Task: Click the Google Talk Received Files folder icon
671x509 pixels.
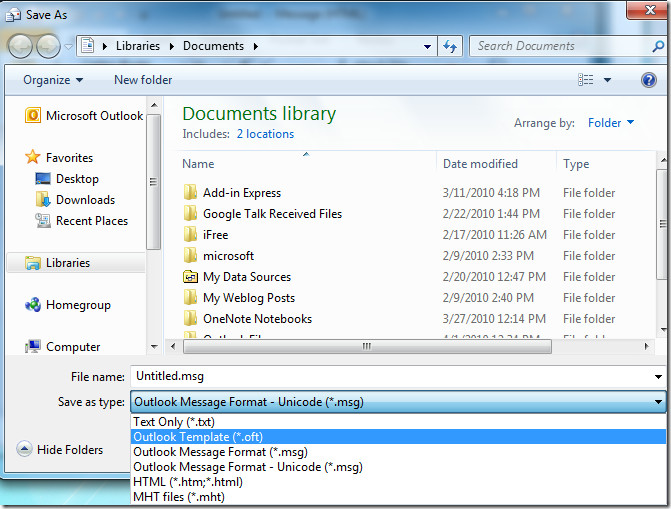Action: pos(190,214)
